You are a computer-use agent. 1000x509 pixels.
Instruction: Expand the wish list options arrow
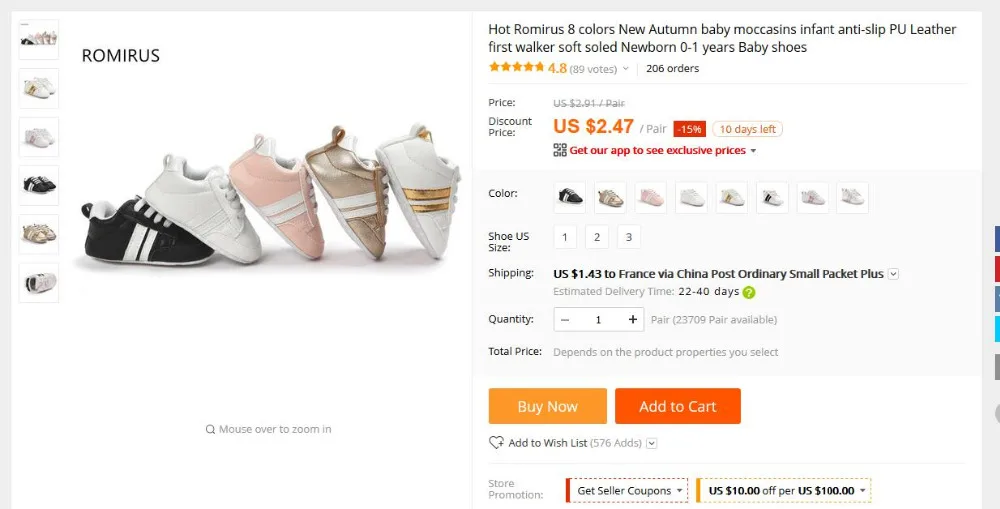[652, 443]
